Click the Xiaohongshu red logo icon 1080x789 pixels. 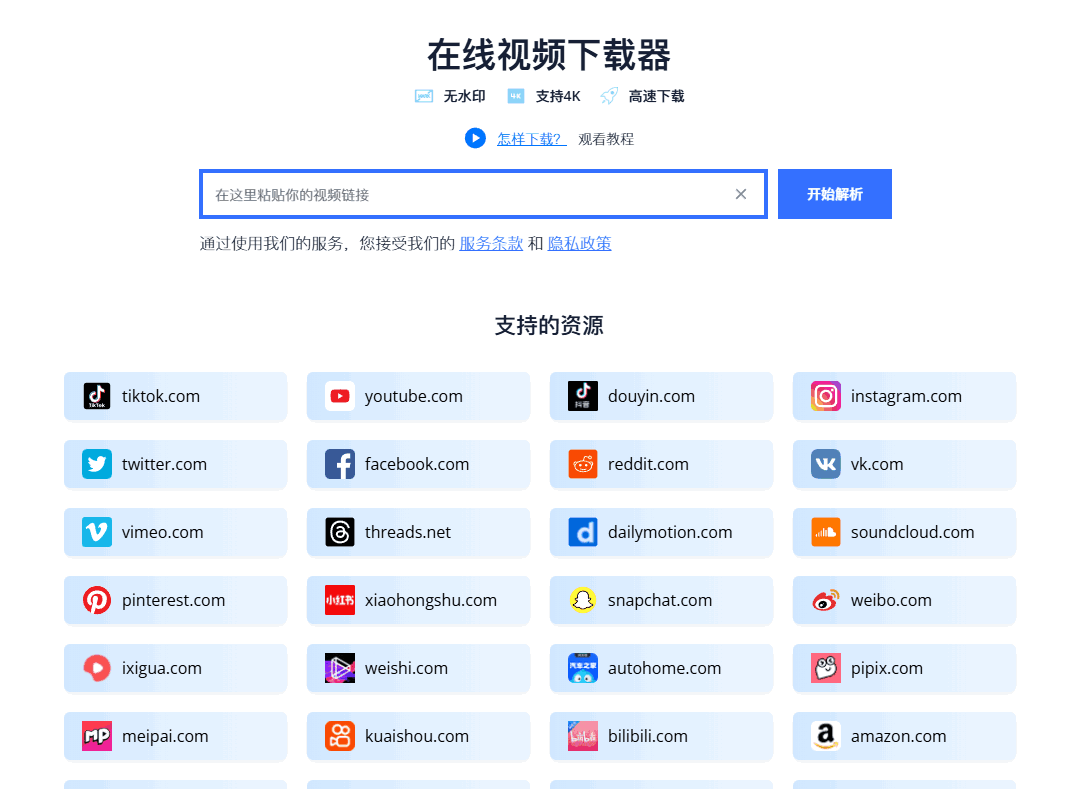[340, 600]
